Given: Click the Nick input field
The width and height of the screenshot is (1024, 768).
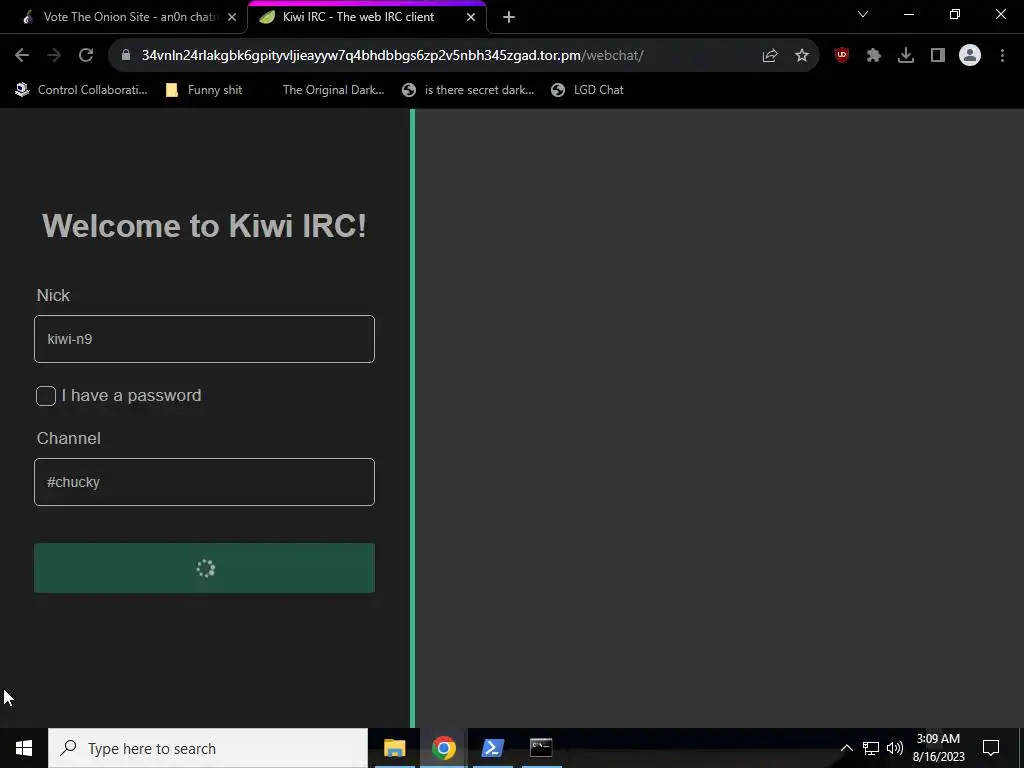Looking at the screenshot, I should (x=204, y=339).
